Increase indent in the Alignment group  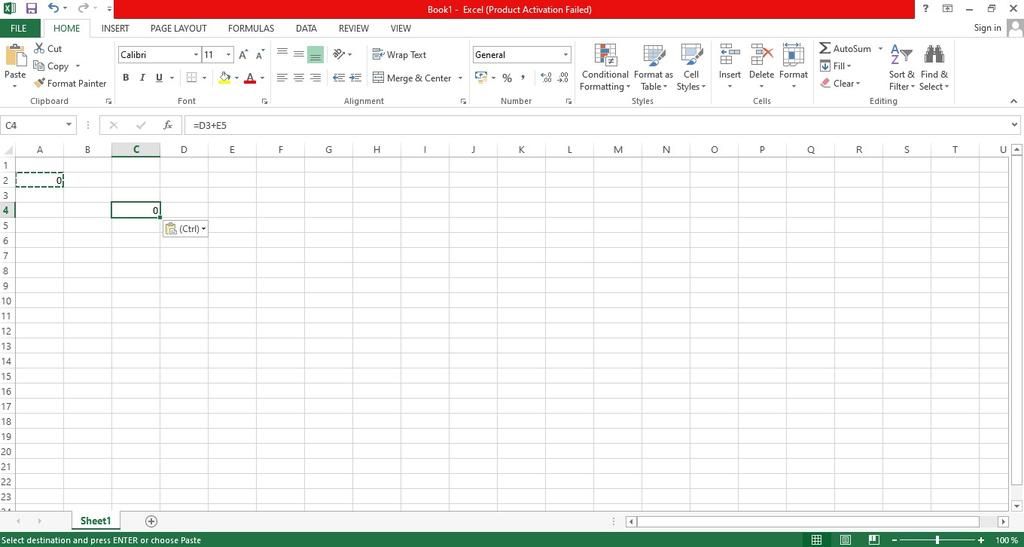(x=355, y=78)
